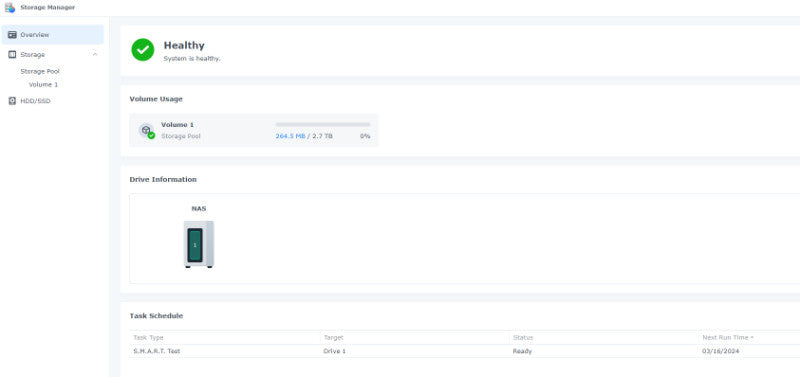The height and width of the screenshot is (377, 800).
Task: Click the Volume Usage section heading
Action: tap(156, 99)
